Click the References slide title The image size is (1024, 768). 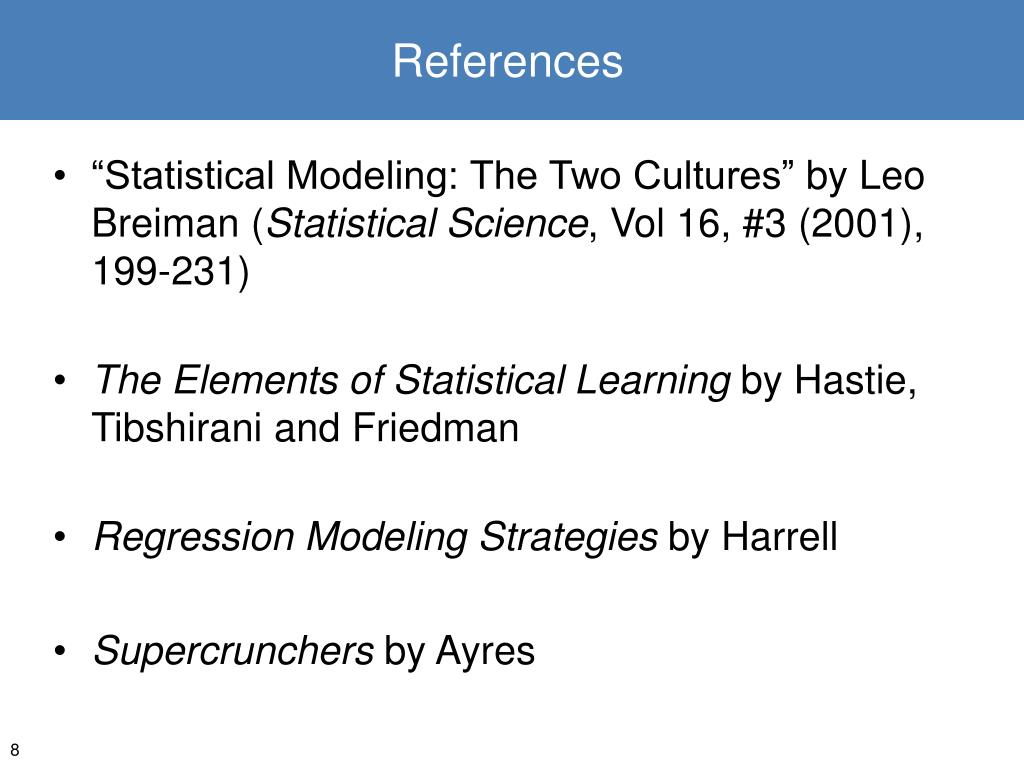tap(507, 61)
